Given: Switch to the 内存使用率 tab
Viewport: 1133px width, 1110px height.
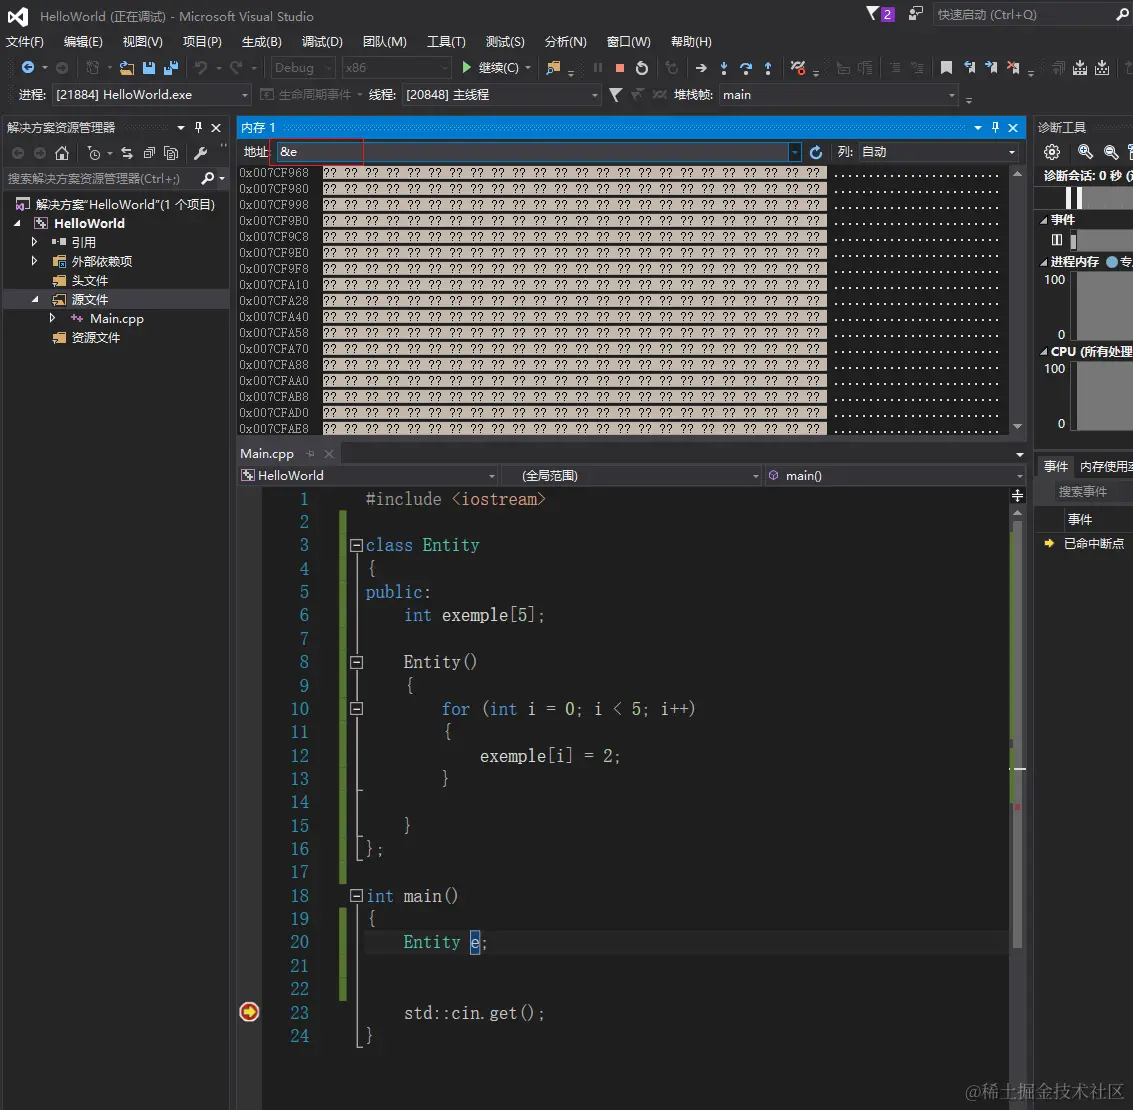Looking at the screenshot, I should [1105, 467].
